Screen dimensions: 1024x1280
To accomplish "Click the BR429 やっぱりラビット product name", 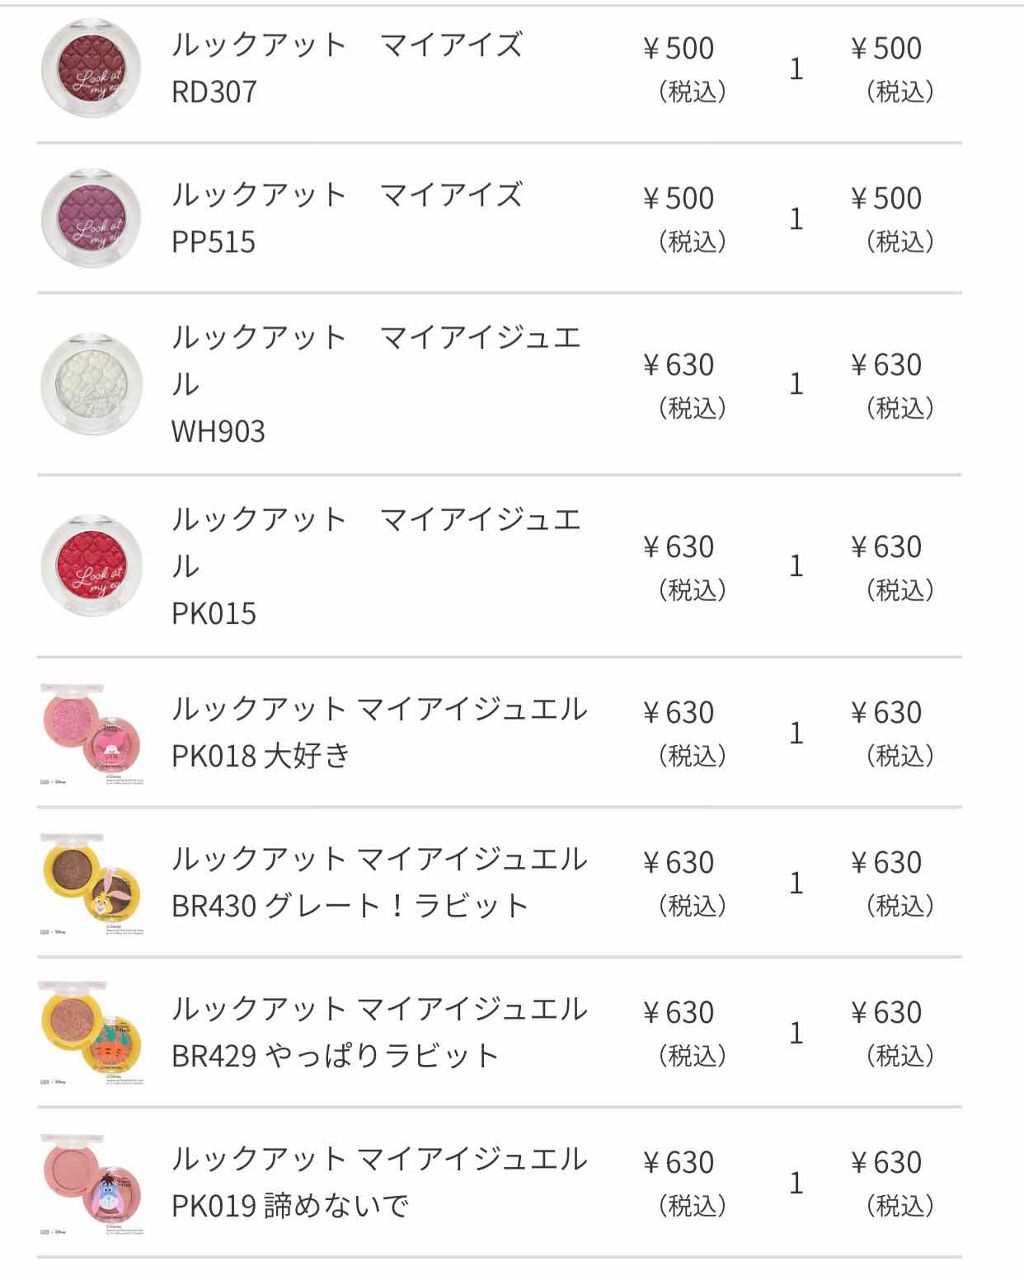I will [378, 1032].
